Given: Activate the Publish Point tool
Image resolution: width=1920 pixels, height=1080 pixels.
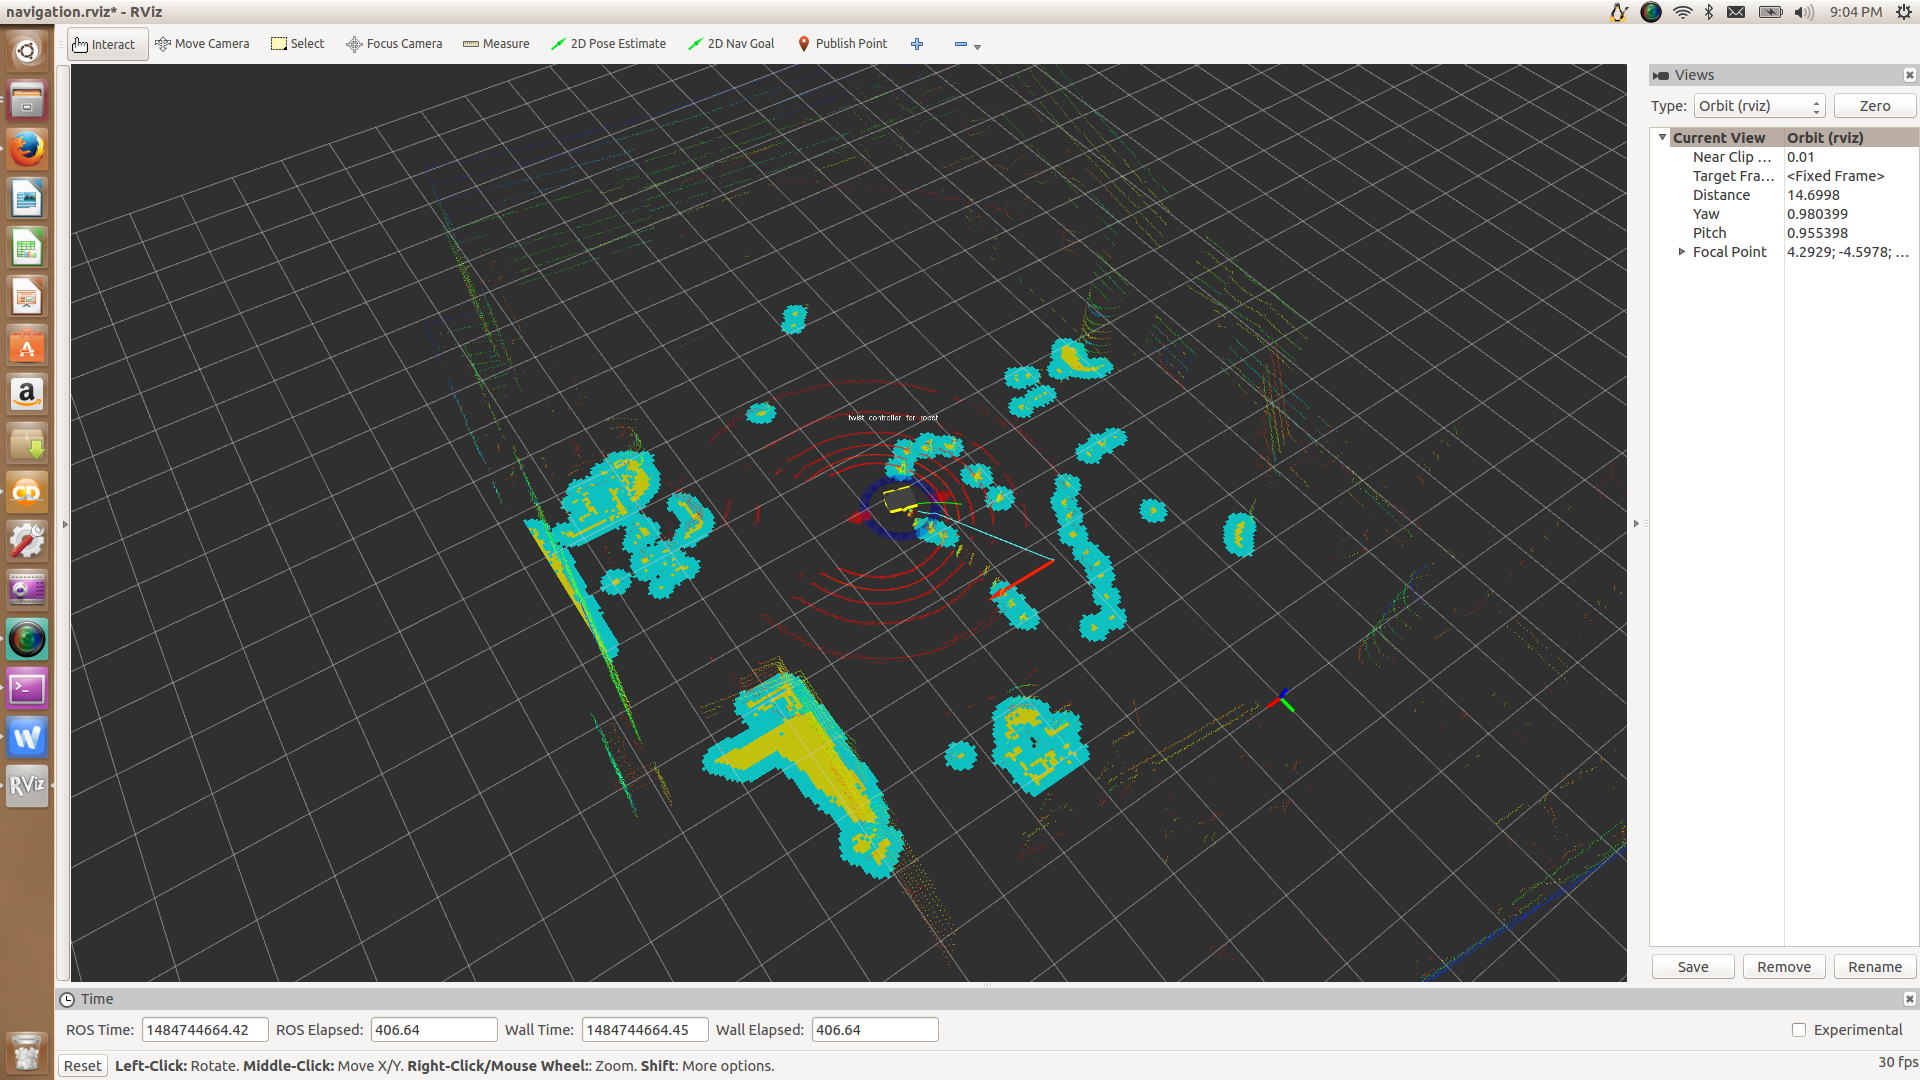Looking at the screenshot, I should [843, 44].
